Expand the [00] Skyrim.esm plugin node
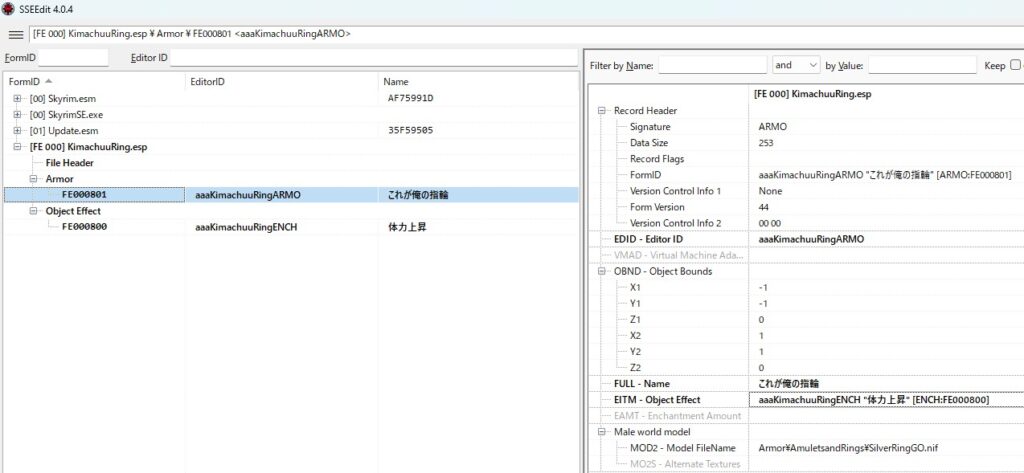 18,98
